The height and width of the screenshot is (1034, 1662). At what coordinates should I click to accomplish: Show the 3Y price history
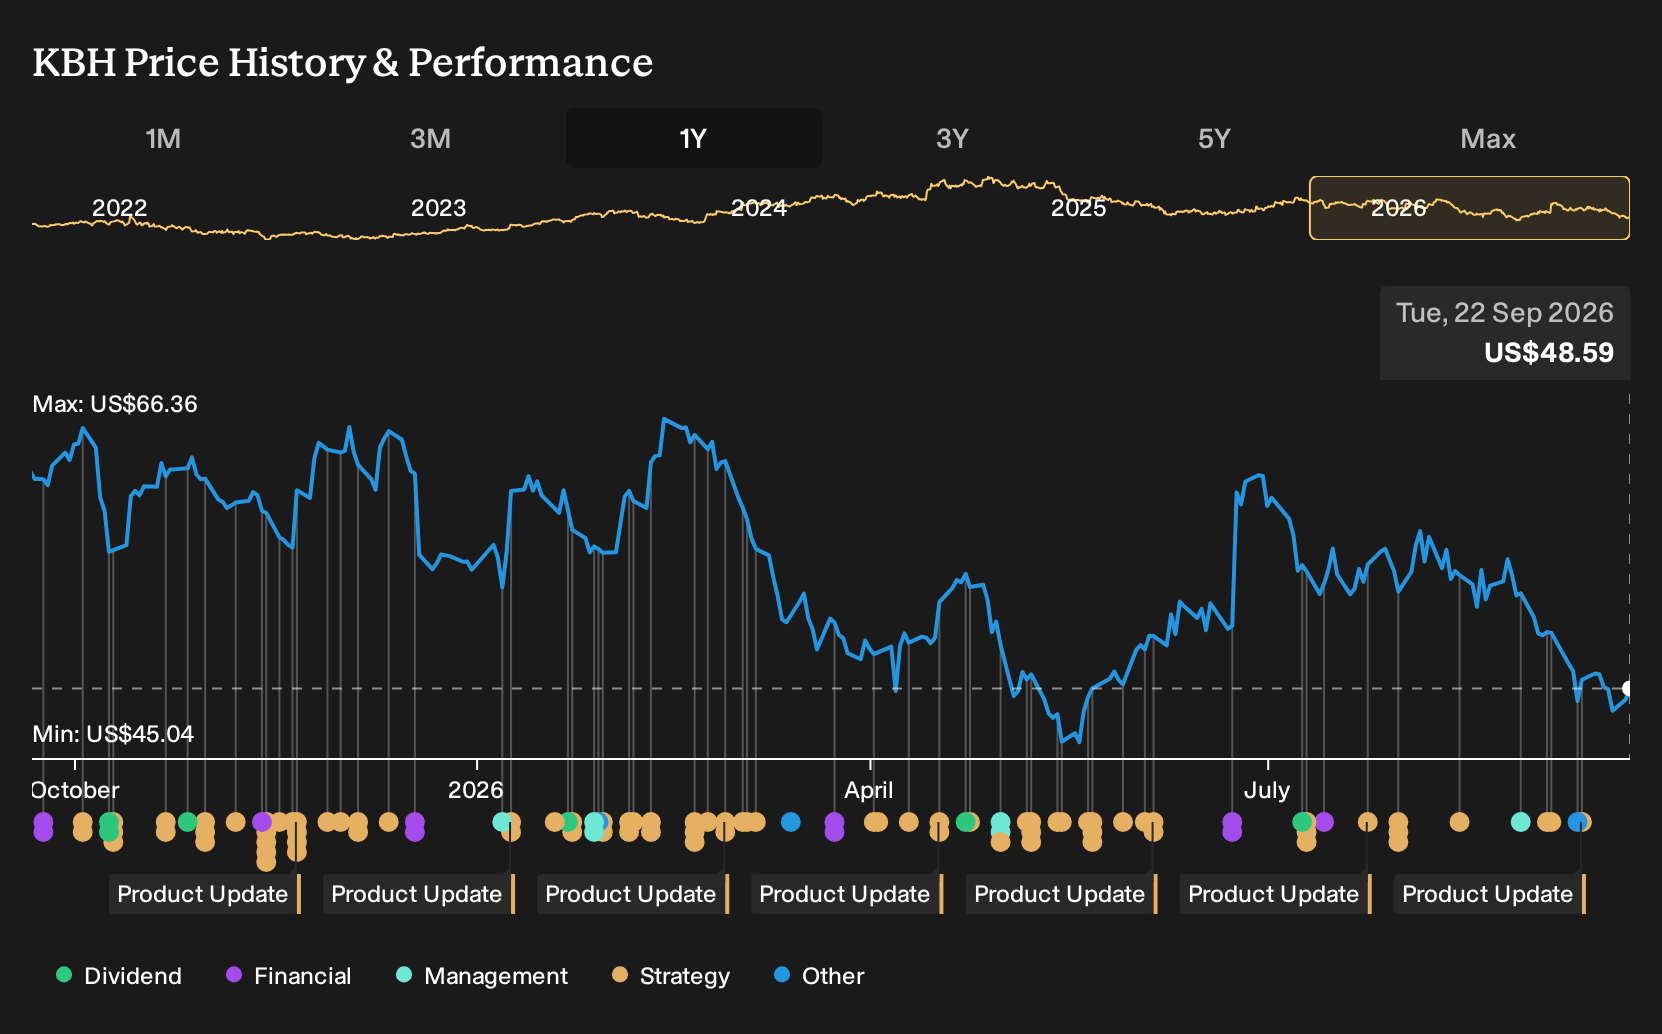tap(952, 138)
